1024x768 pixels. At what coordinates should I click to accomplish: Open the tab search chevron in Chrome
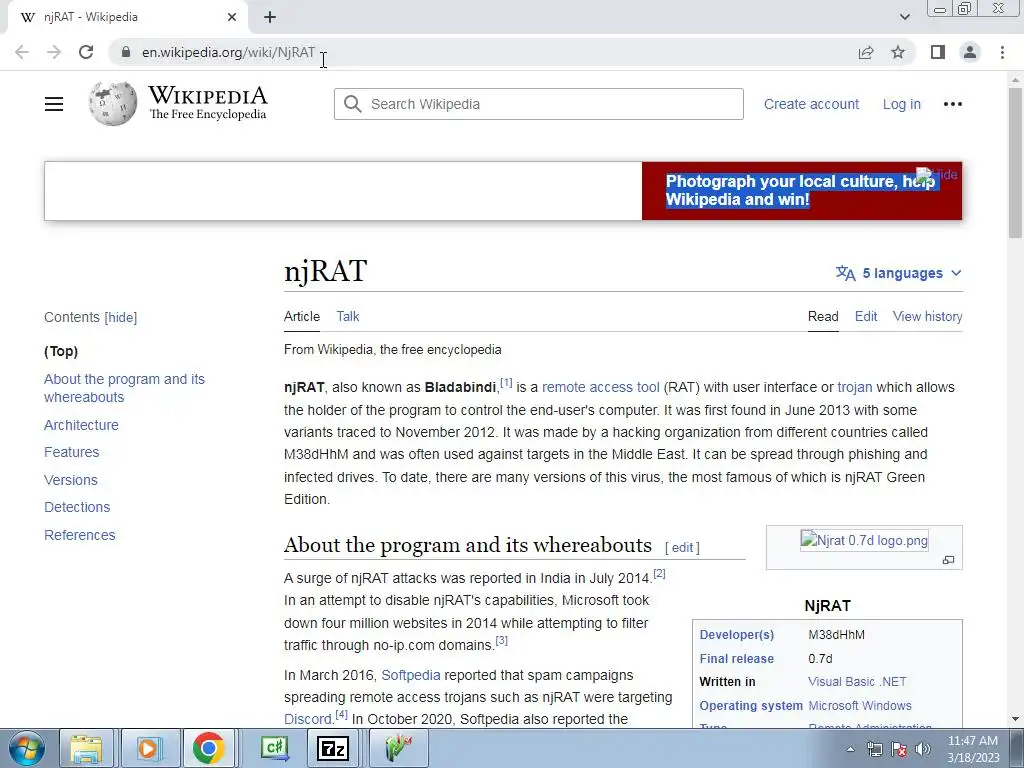coord(904,17)
